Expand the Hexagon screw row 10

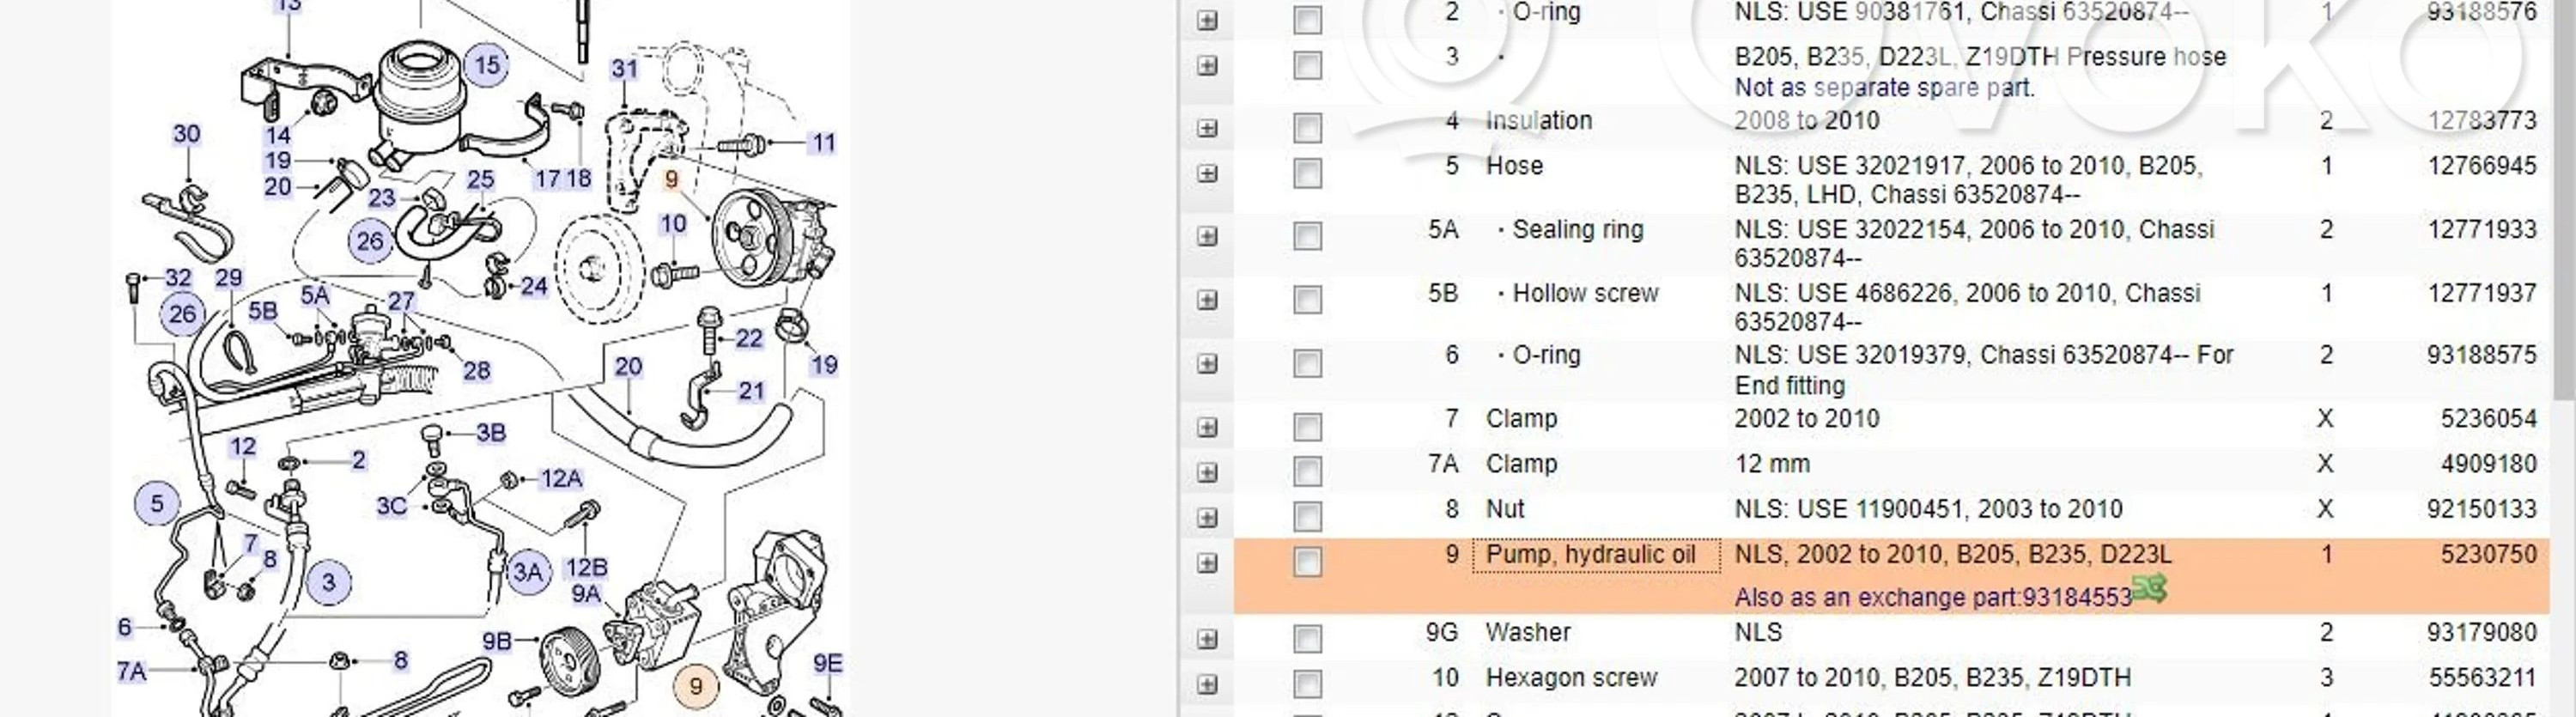pyautogui.click(x=1207, y=685)
